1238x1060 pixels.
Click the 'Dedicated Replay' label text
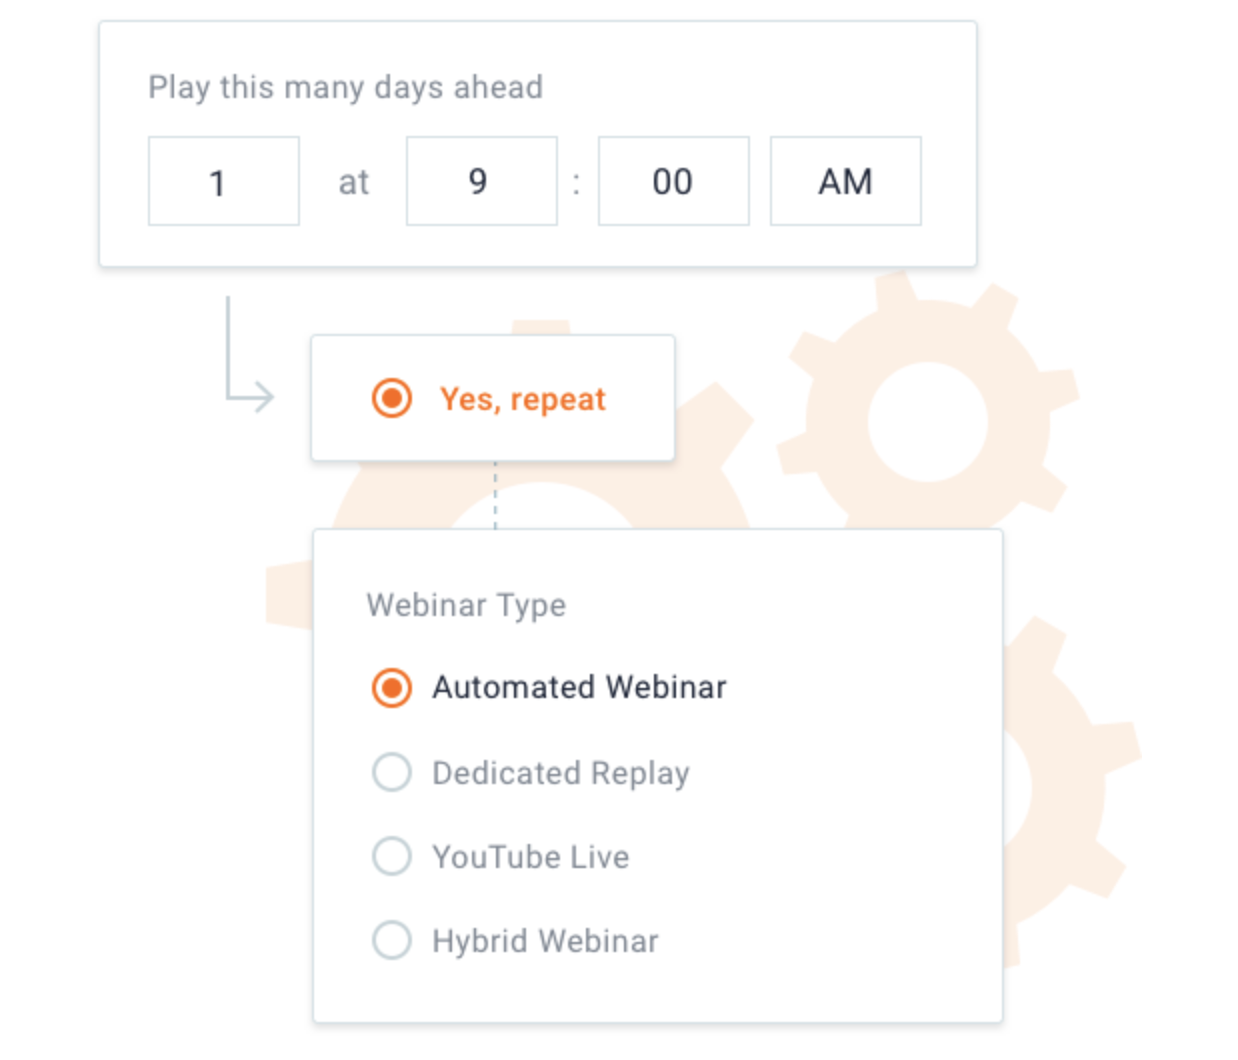coord(560,773)
